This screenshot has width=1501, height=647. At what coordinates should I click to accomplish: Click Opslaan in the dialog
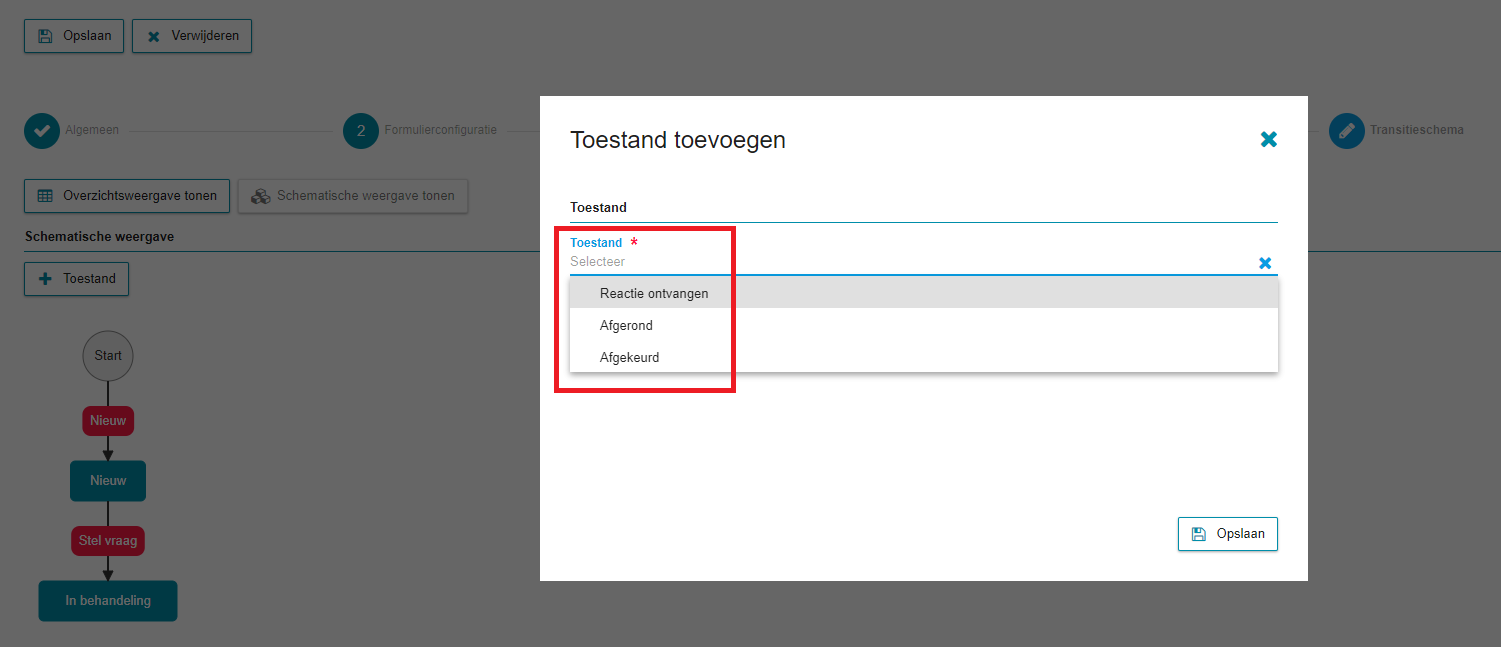1228,534
